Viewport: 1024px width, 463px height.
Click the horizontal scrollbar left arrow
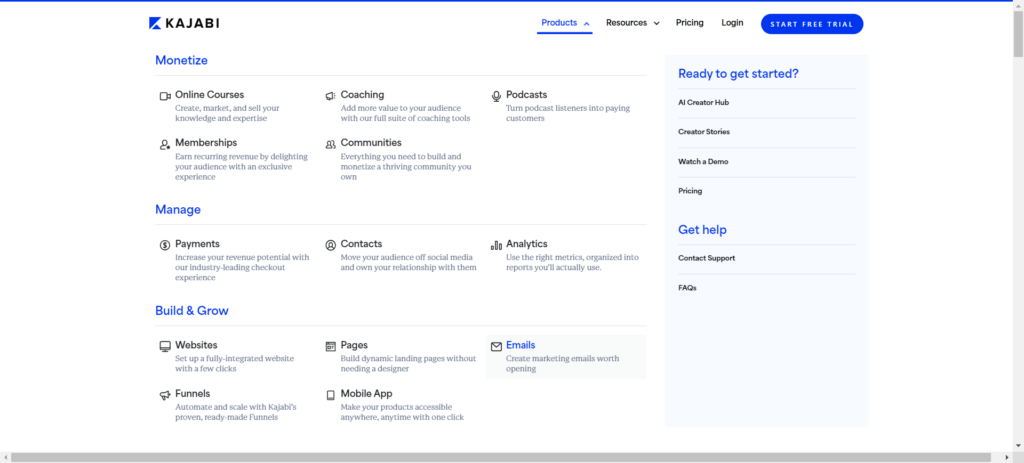[5, 457]
